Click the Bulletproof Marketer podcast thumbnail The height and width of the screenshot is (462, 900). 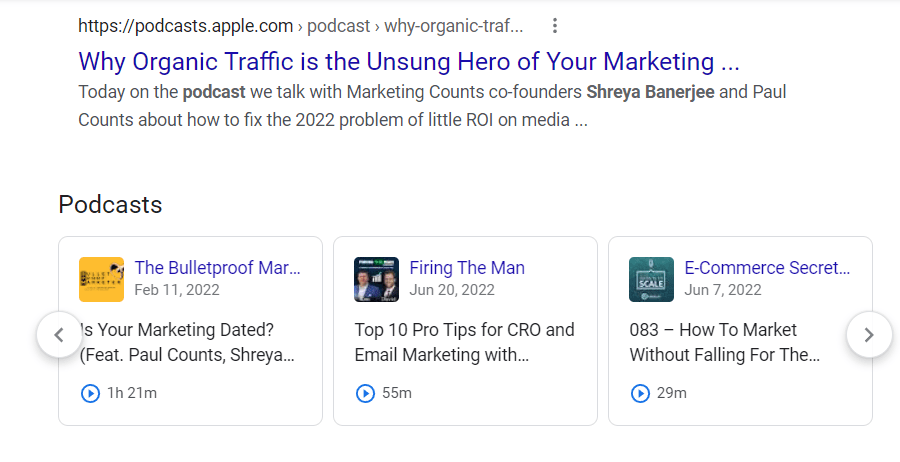(101, 279)
